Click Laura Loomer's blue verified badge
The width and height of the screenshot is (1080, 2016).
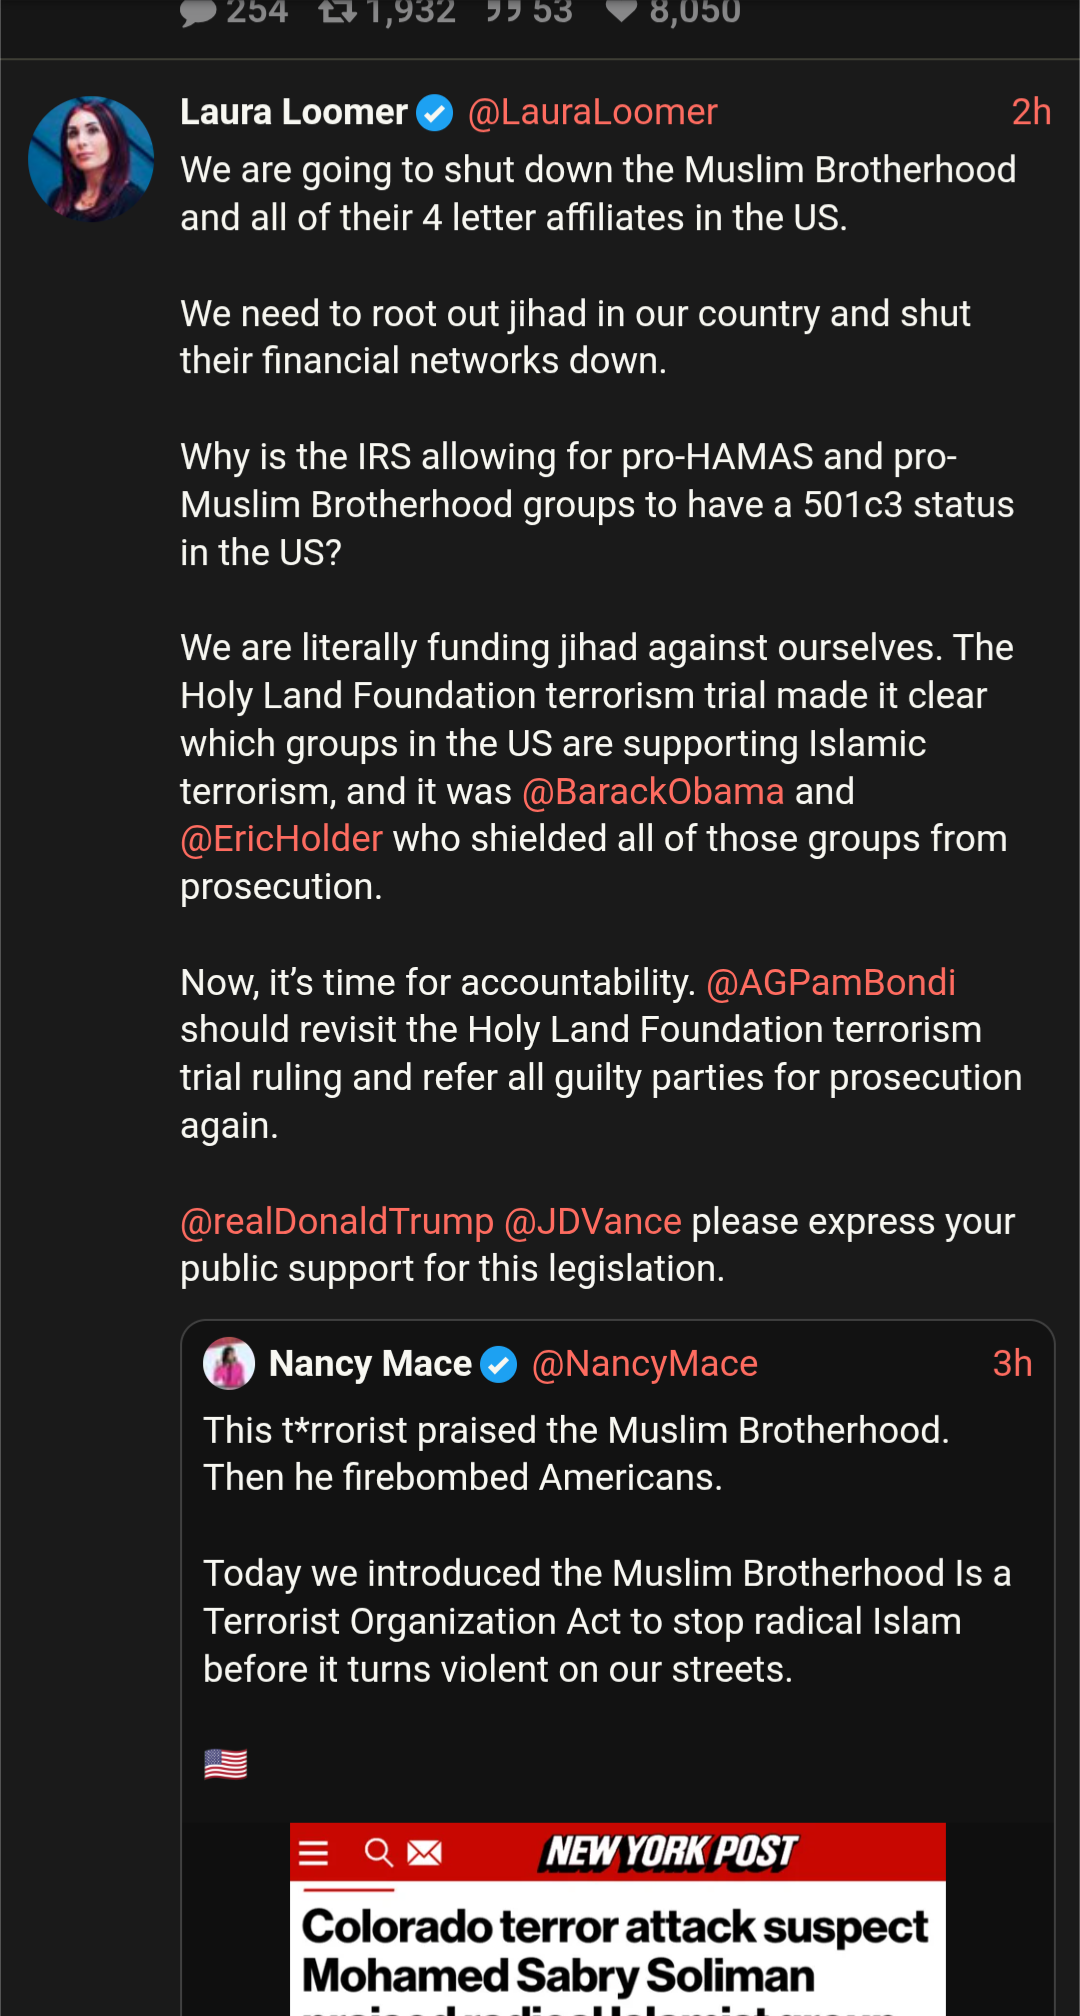[434, 113]
